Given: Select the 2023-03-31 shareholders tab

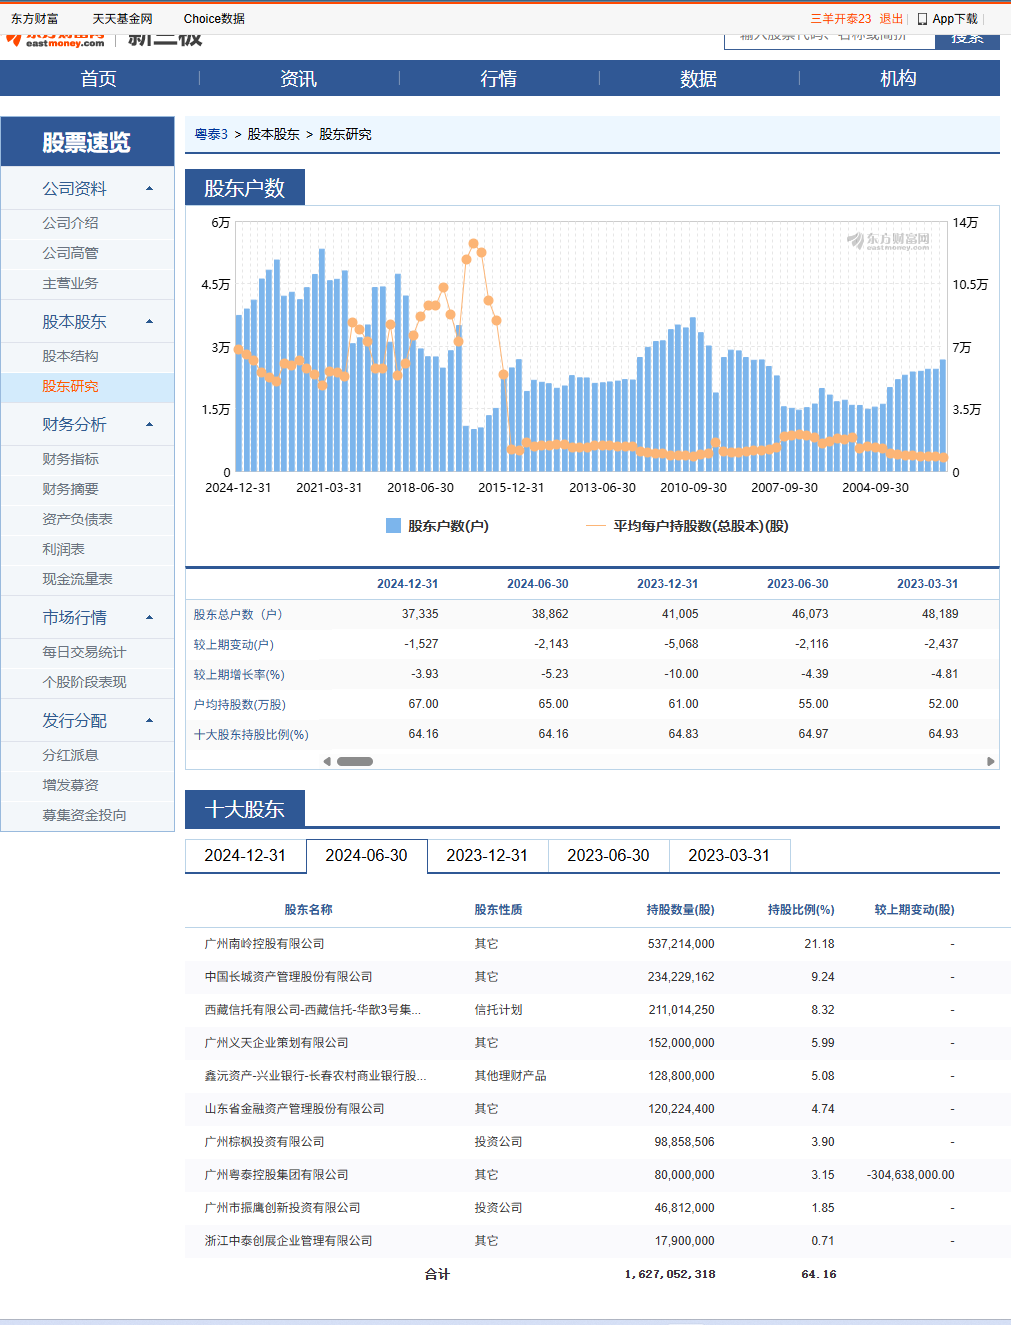Looking at the screenshot, I should (729, 856).
